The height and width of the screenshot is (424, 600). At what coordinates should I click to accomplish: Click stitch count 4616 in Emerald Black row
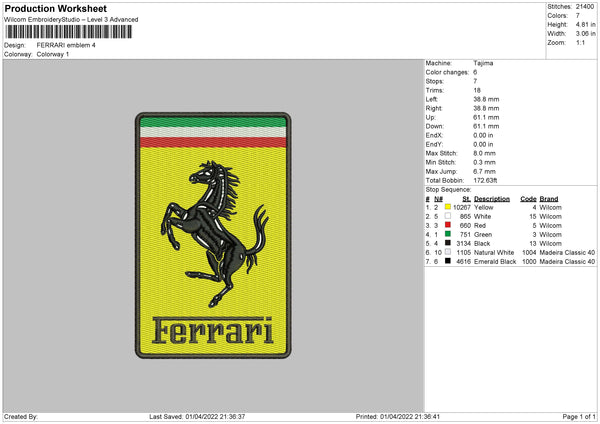tap(463, 262)
